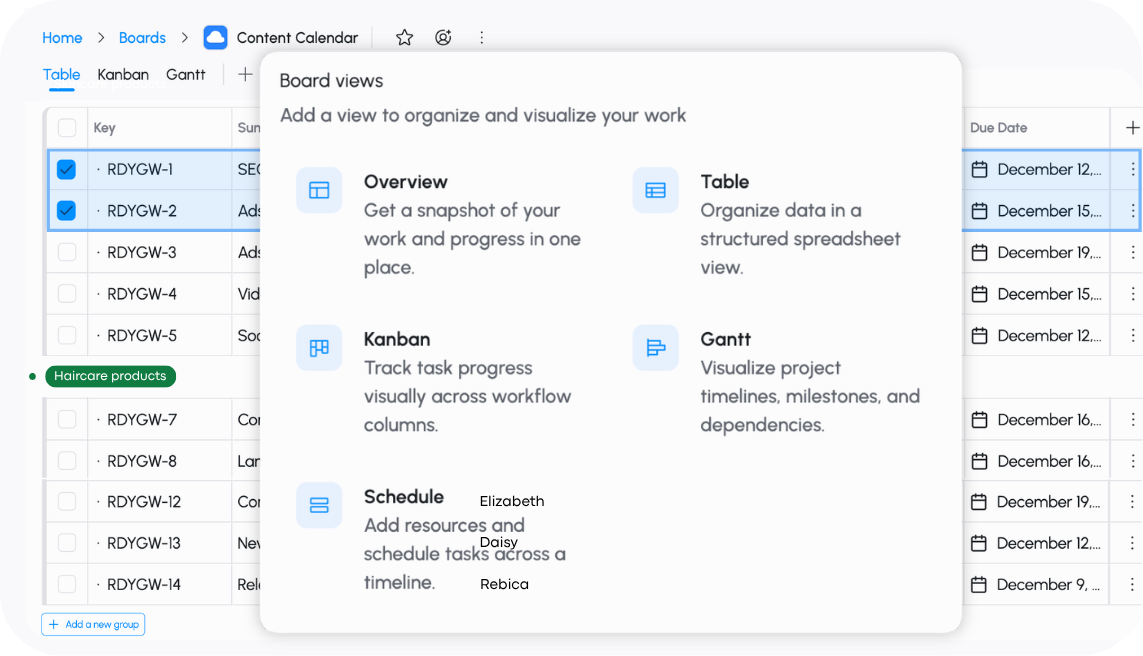Click the Daisy name text
Screen dimensions: 1143x656
click(x=499, y=542)
